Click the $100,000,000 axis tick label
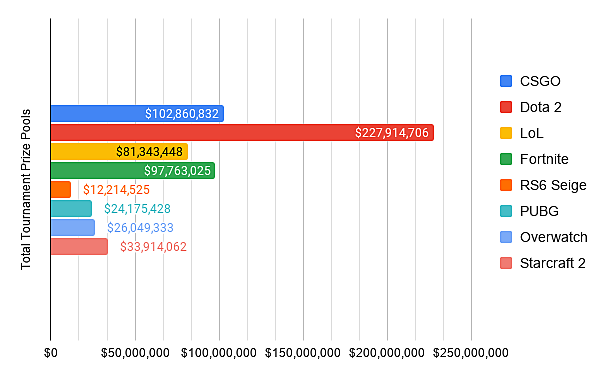Viewport: 600px width, 379px height. click(x=219, y=353)
